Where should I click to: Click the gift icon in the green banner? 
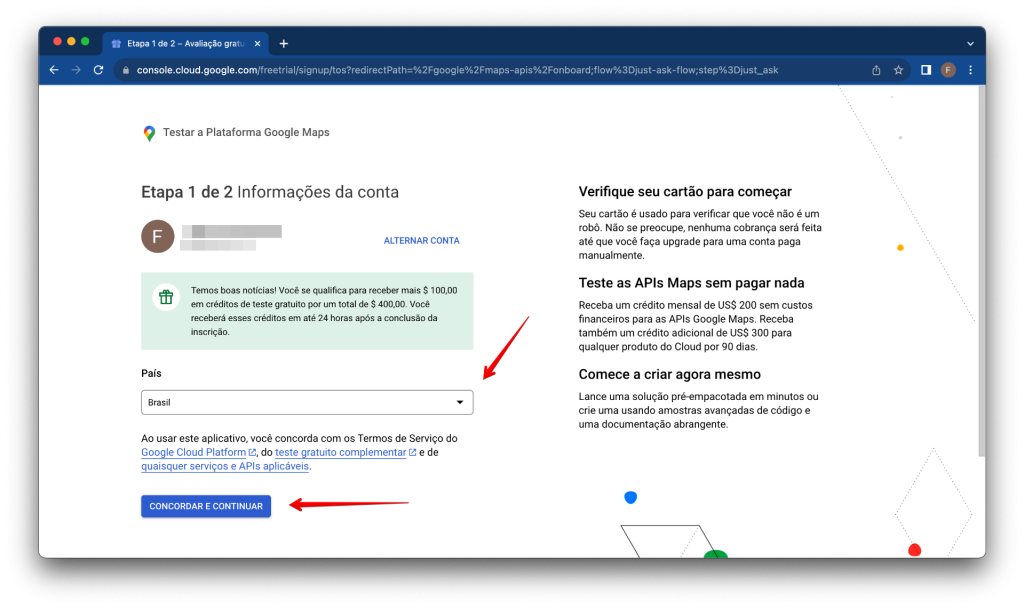point(166,298)
